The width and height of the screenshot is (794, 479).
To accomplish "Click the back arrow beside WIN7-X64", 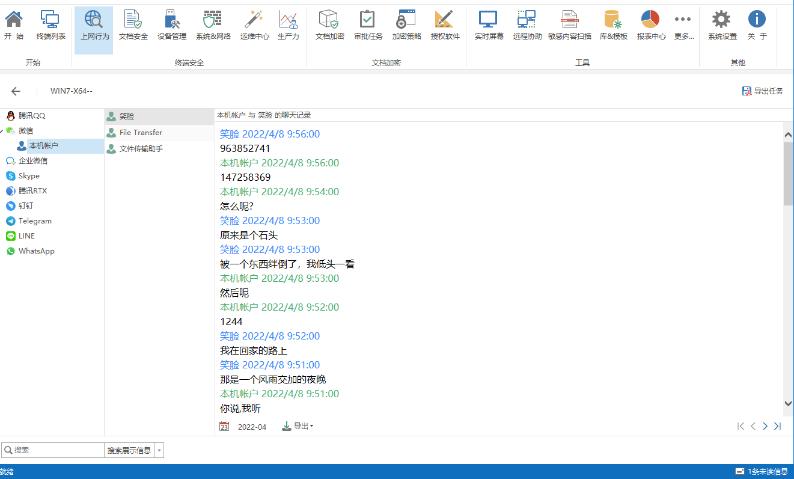I will pos(16,91).
